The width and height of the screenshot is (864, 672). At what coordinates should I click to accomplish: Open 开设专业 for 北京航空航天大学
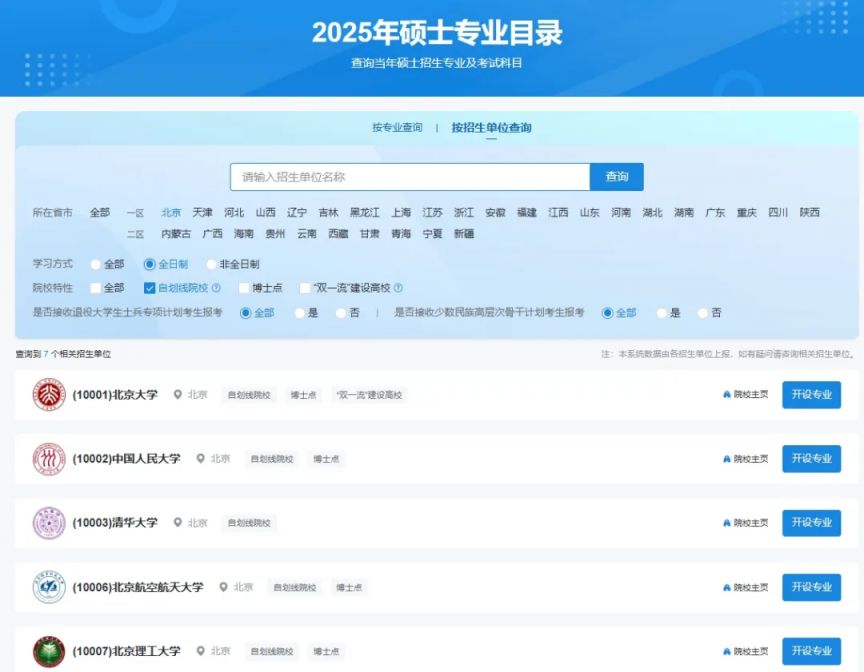[x=812, y=587]
